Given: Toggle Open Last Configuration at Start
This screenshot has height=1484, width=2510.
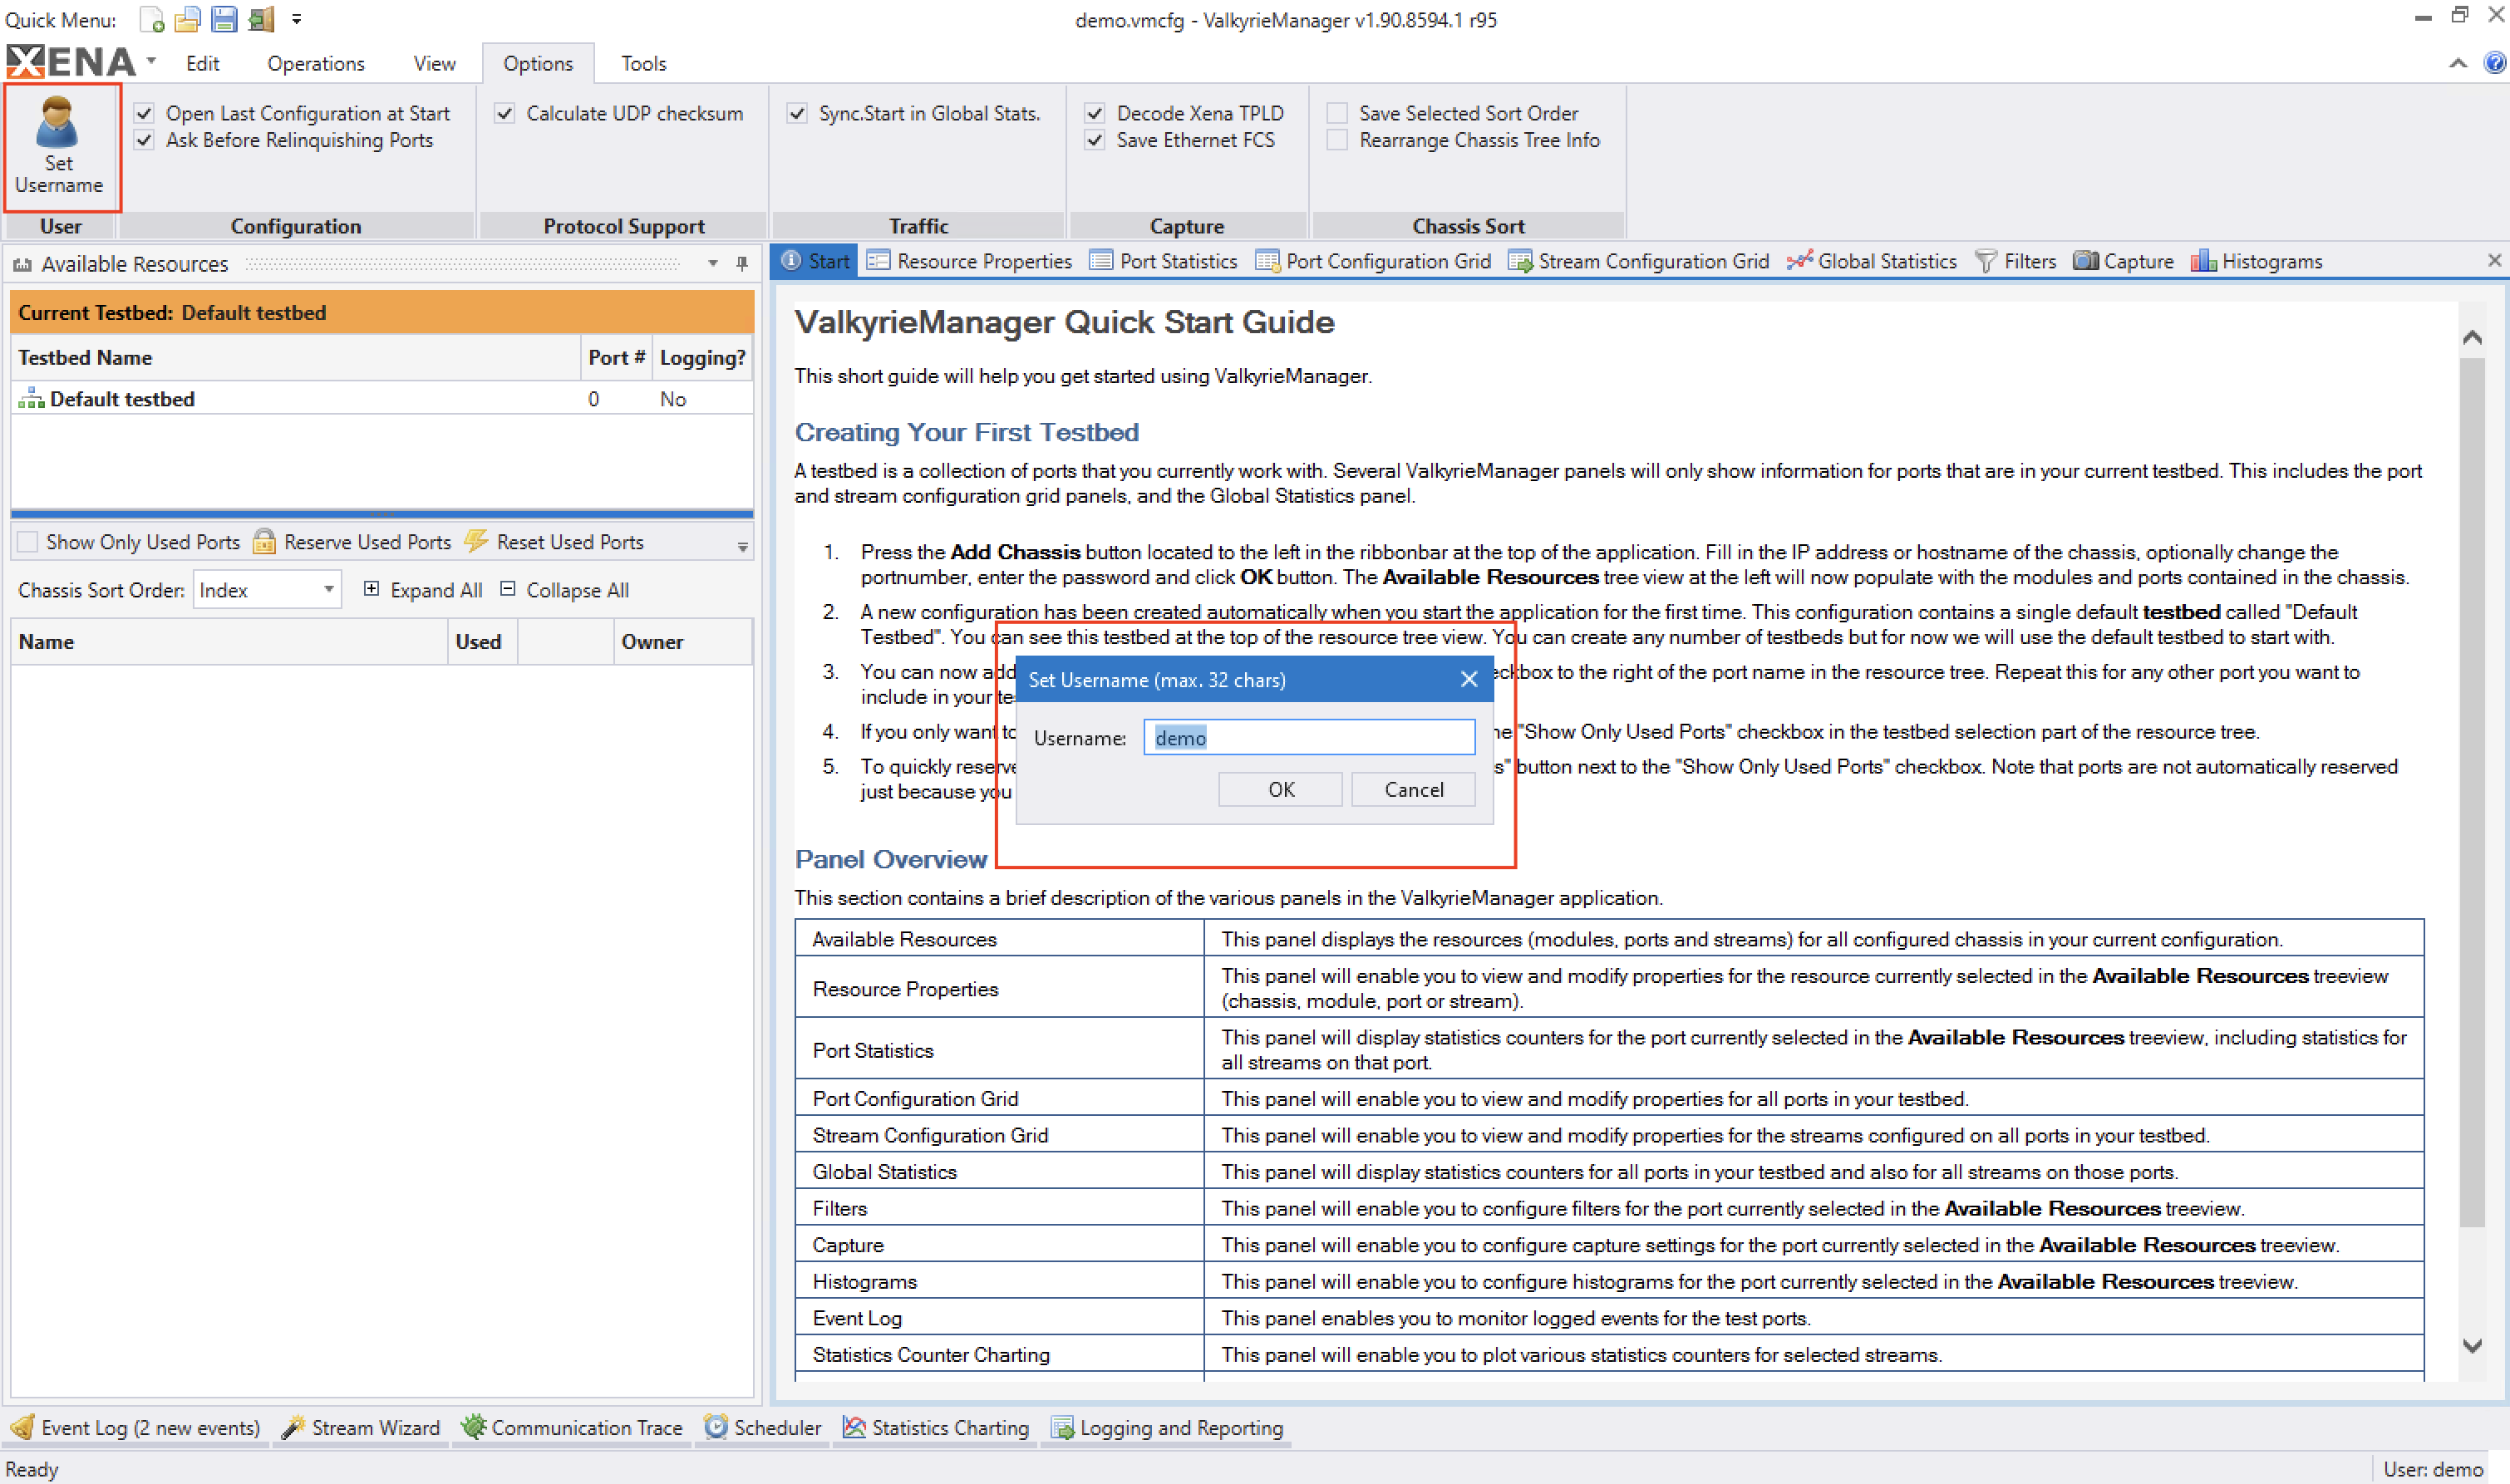Looking at the screenshot, I should (144, 113).
